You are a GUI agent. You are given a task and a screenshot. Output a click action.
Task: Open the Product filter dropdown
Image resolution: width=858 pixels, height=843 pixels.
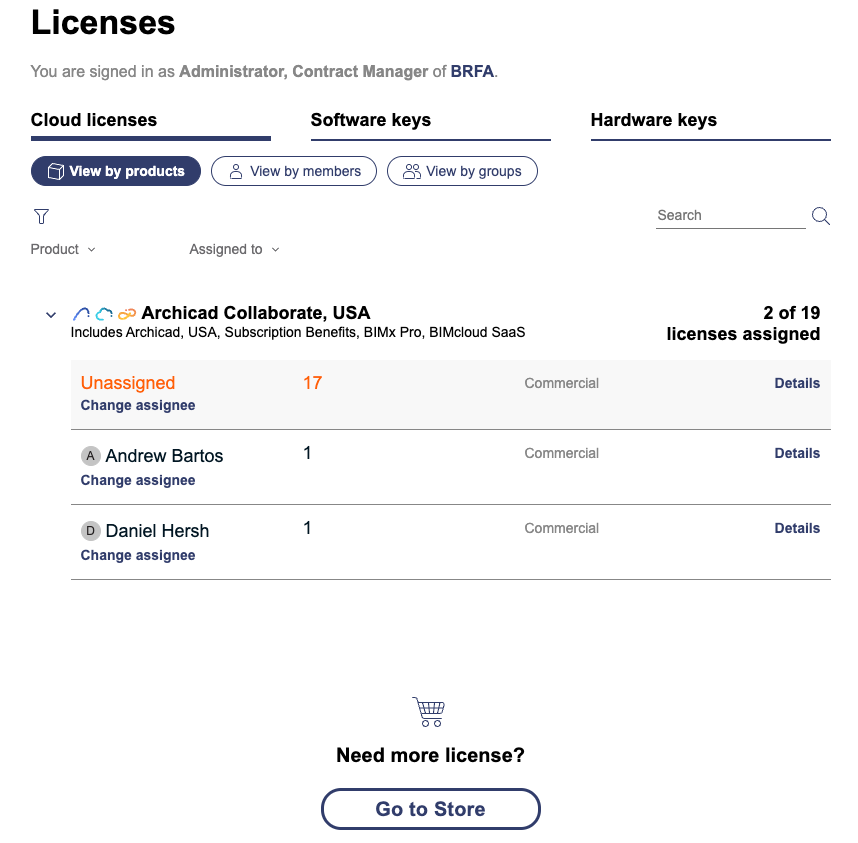click(63, 250)
